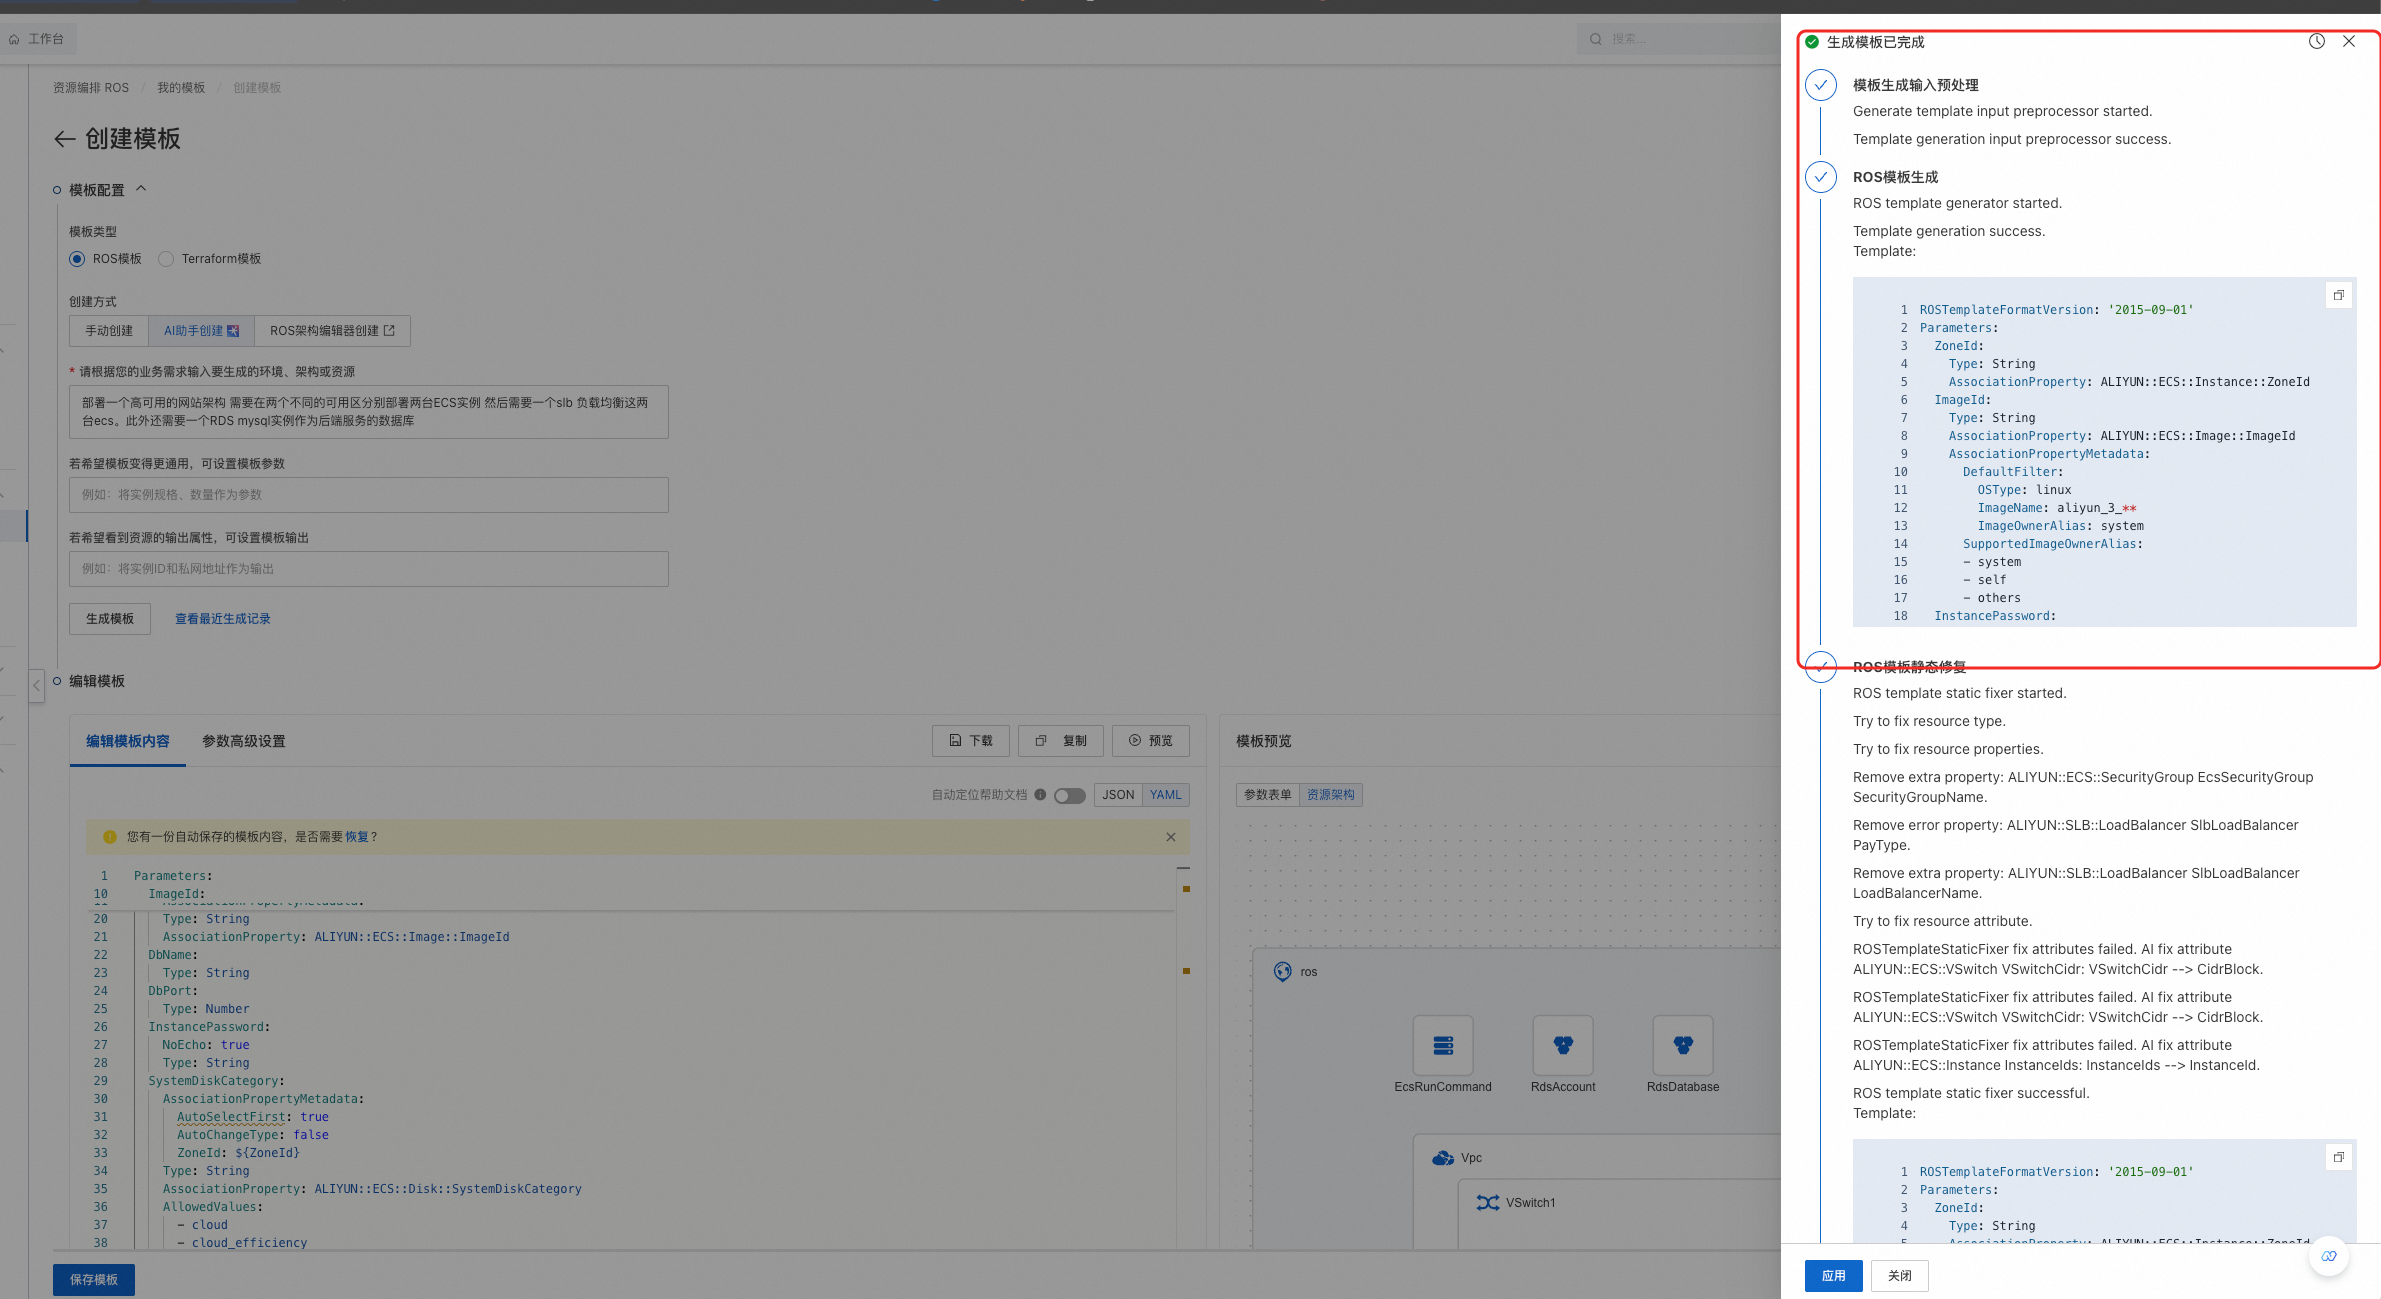Click the 应用 apply button

click(x=1832, y=1275)
